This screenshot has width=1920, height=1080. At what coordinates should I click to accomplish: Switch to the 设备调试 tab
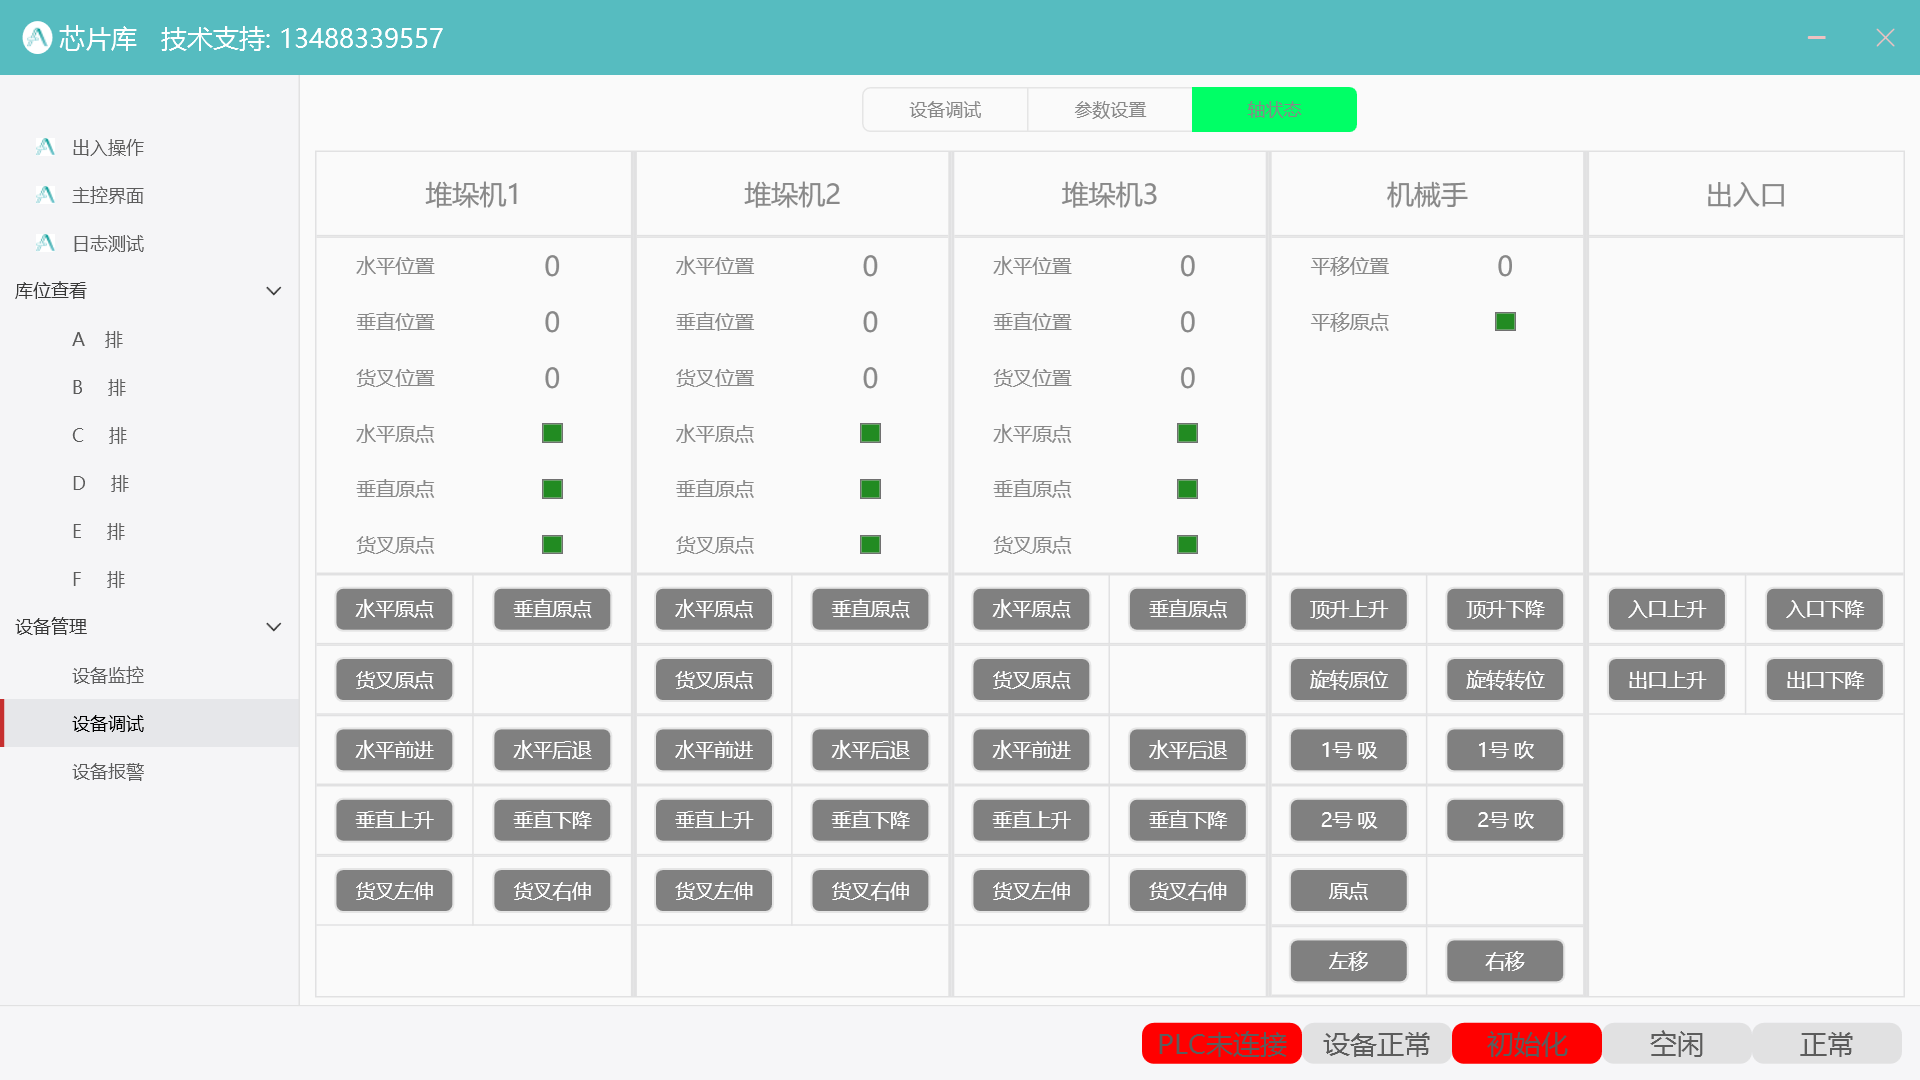pos(944,109)
